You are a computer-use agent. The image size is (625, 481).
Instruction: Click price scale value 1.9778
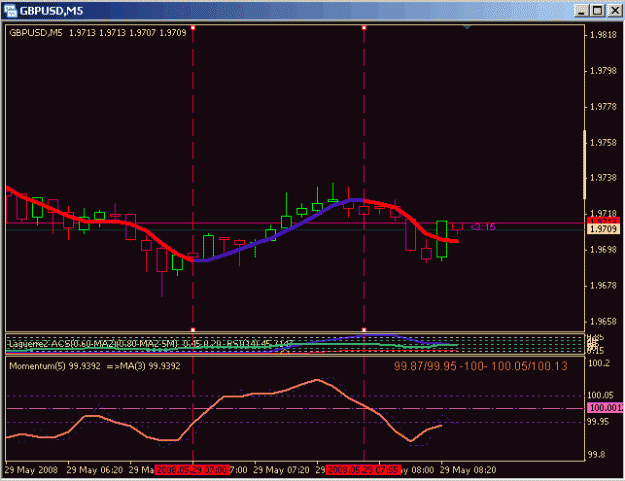tap(603, 107)
